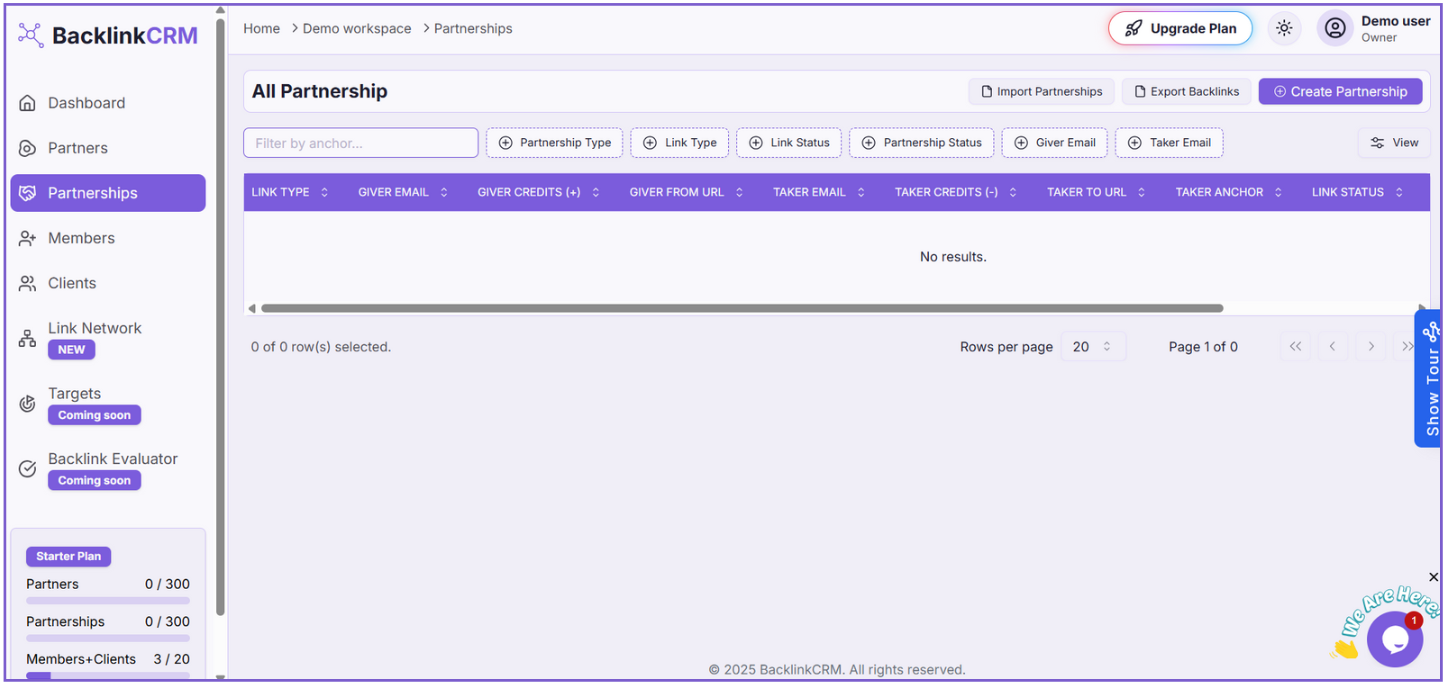Click the Create Partnership button
Viewport: 1445px width, 685px height.
coord(1340,91)
